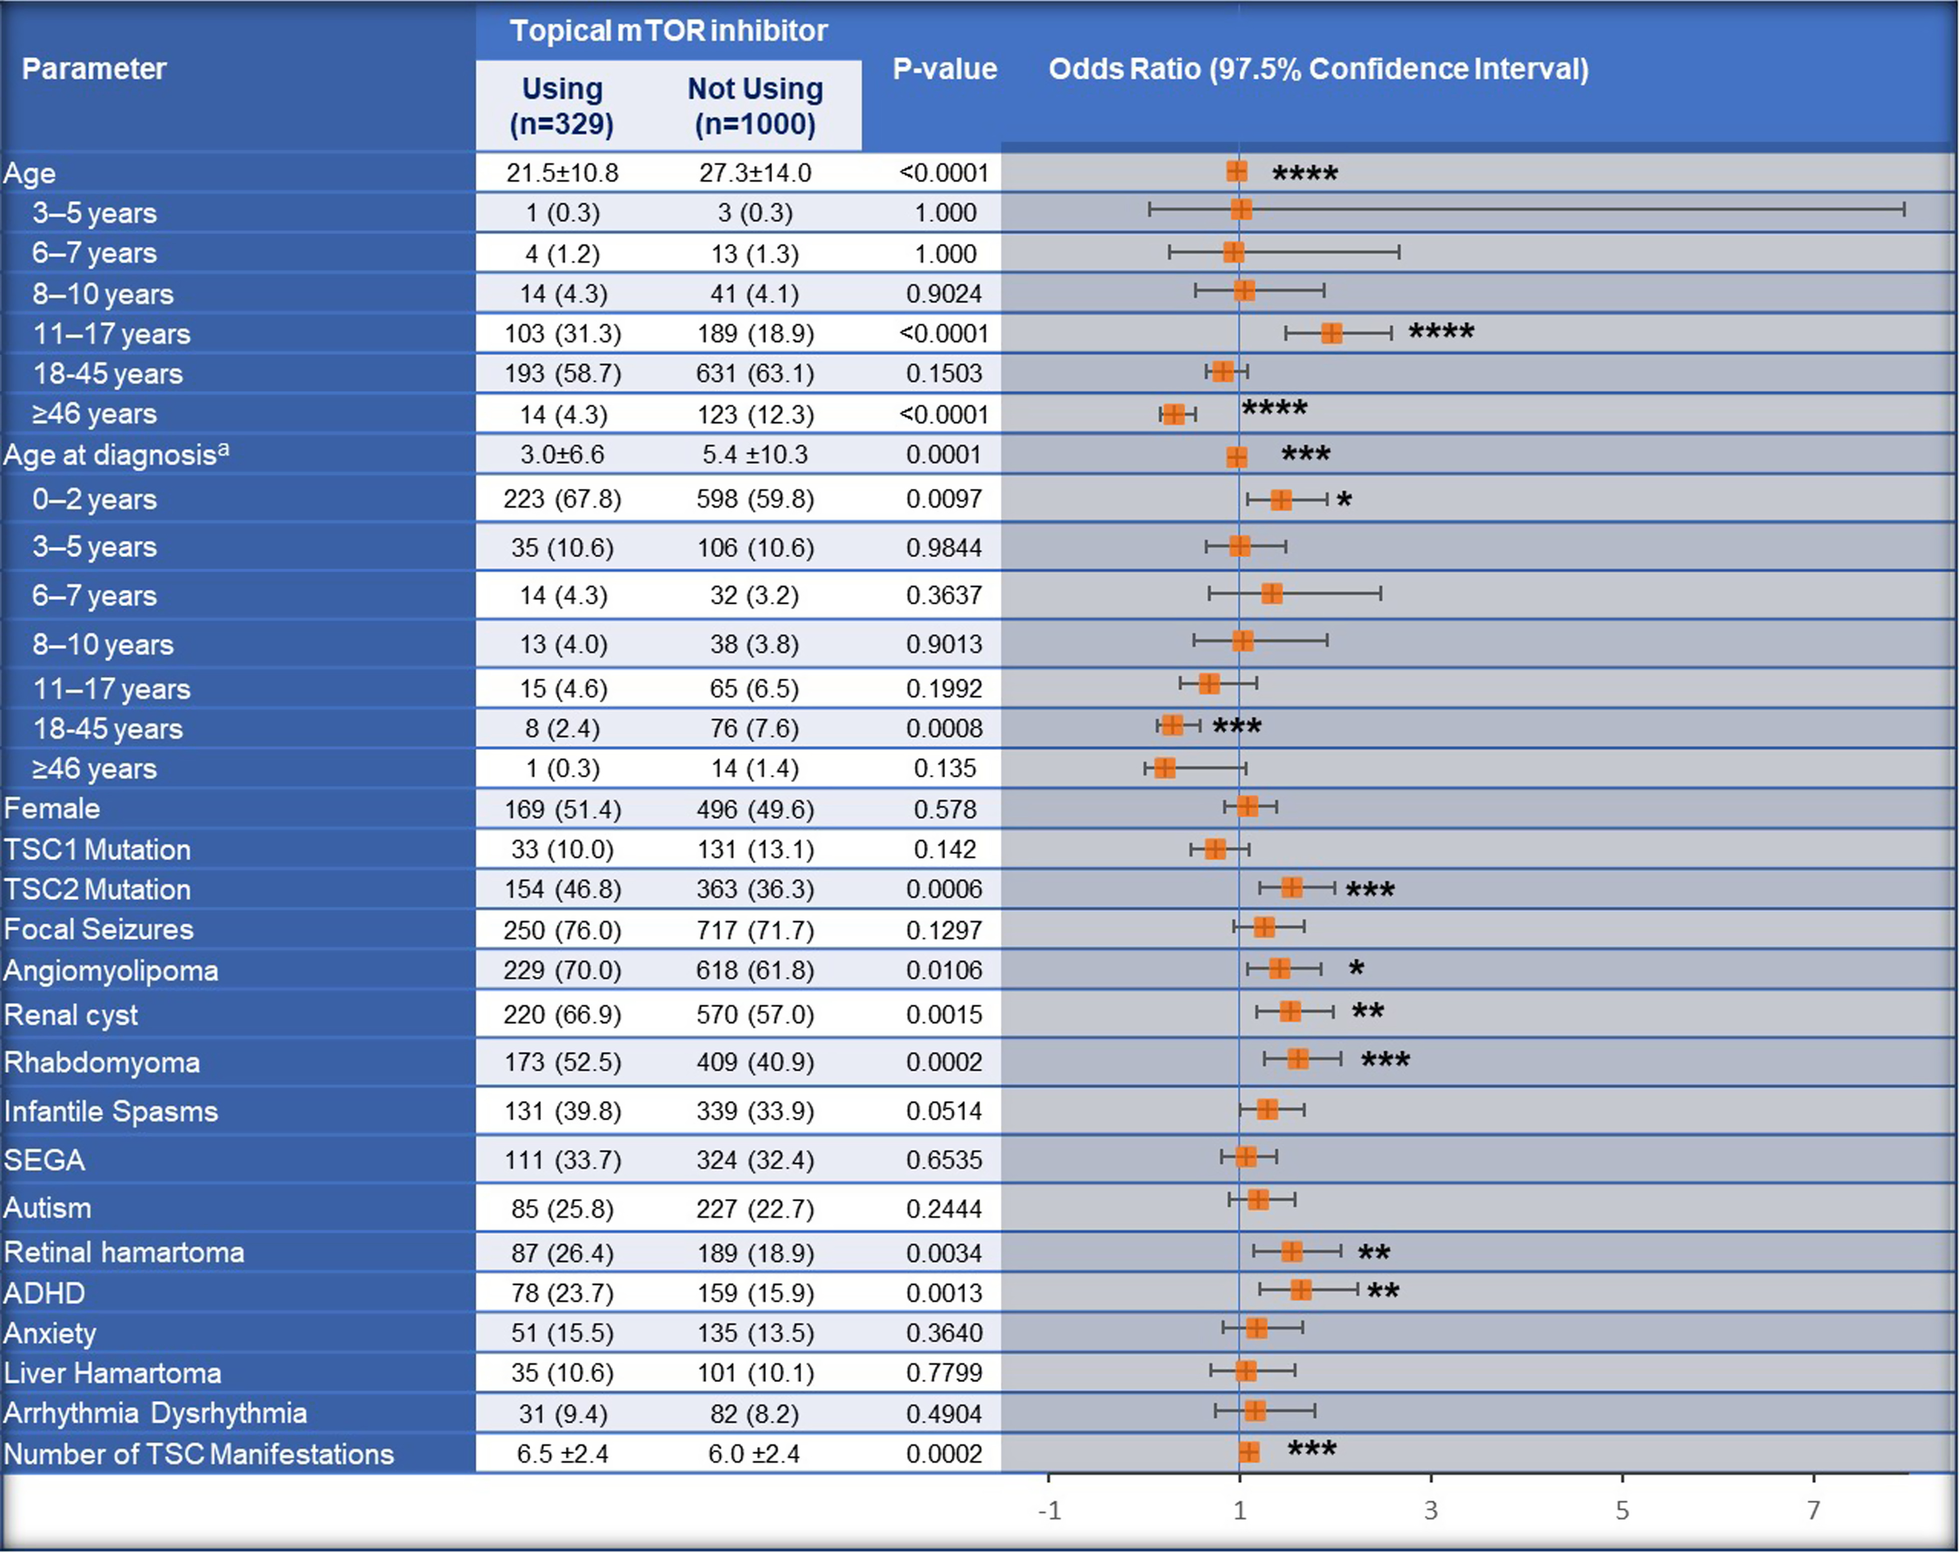The image size is (1960, 1553).
Task: Click the 'Parameter' column header
Action: pyautogui.click(x=94, y=69)
